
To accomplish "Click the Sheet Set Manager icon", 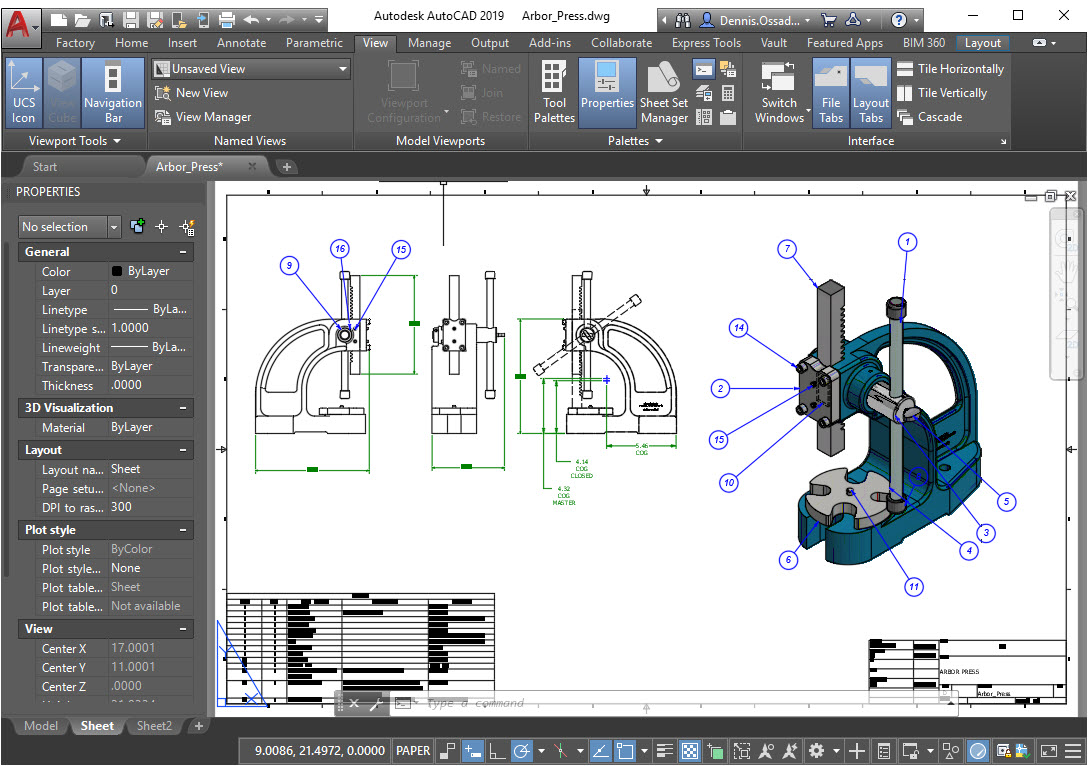I will click(x=664, y=92).
